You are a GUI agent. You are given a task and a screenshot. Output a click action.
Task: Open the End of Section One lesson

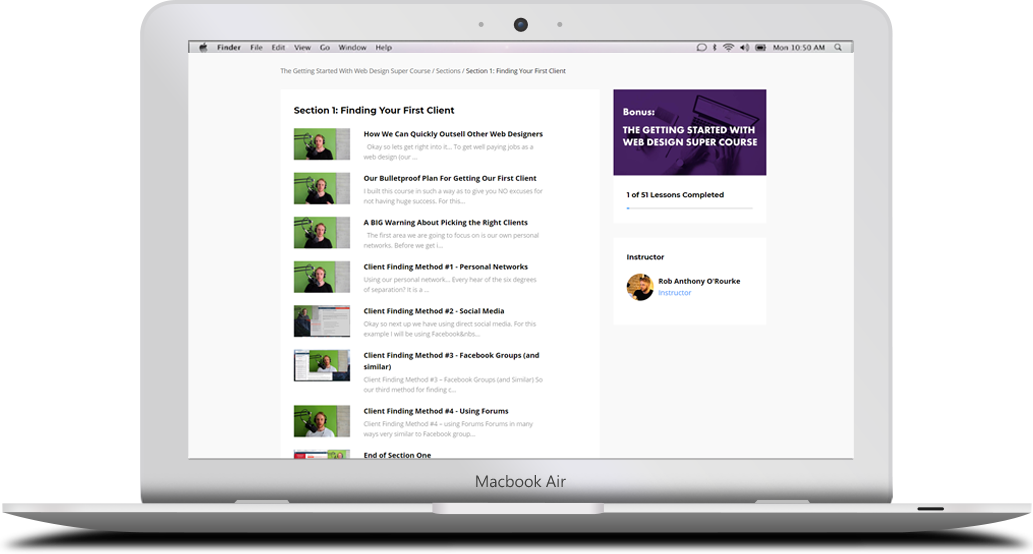coord(397,455)
